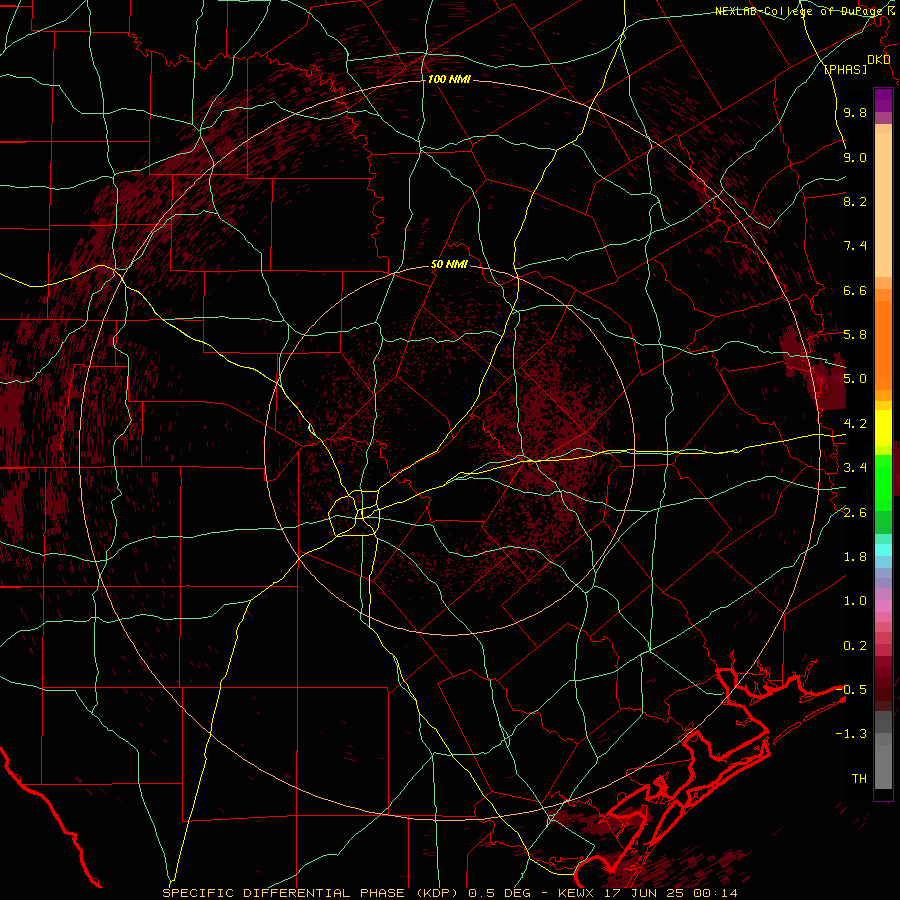Select the cyan legend swatch
Viewport: 900px width, 900px height.
[x=883, y=550]
